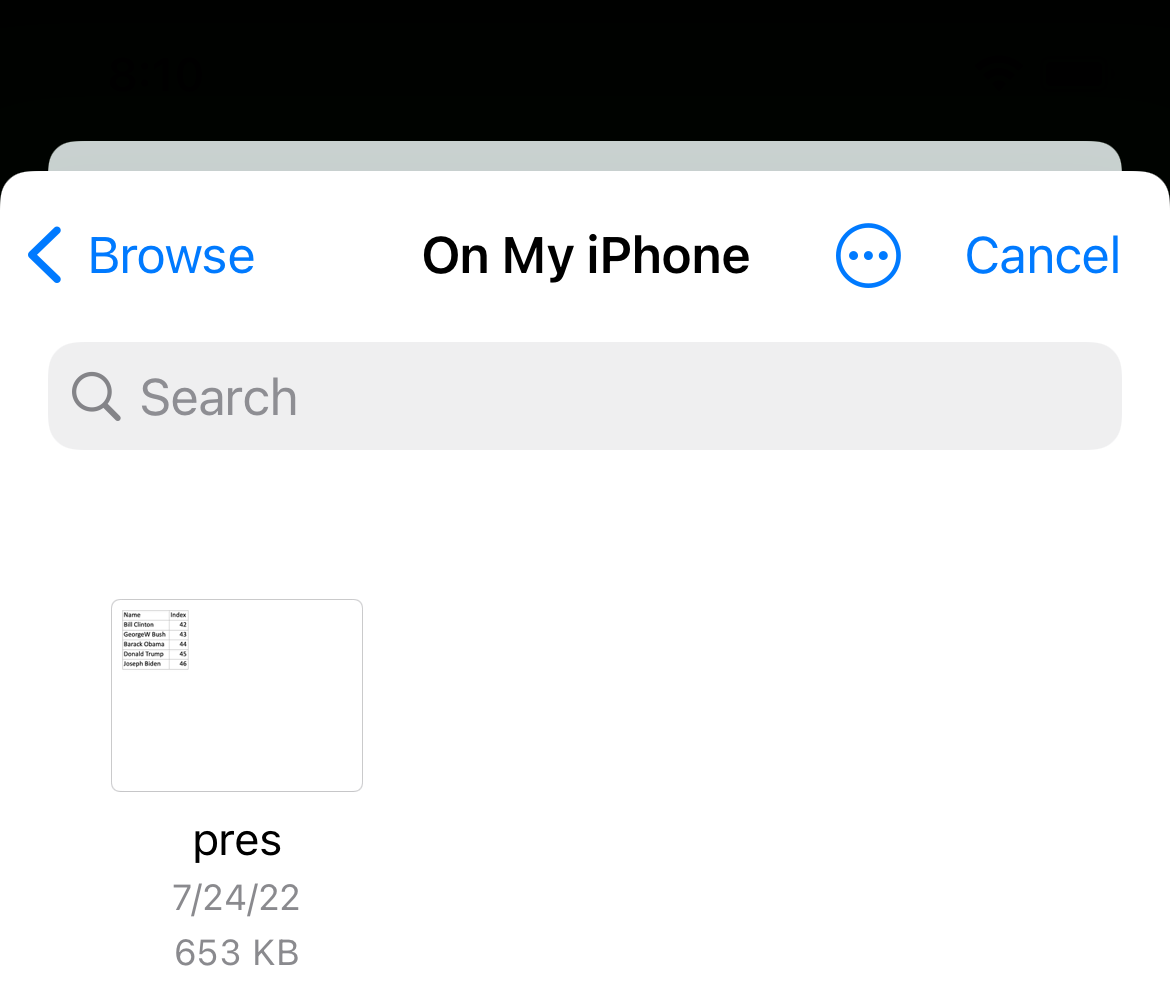Tap the pres file name label

tap(236, 840)
